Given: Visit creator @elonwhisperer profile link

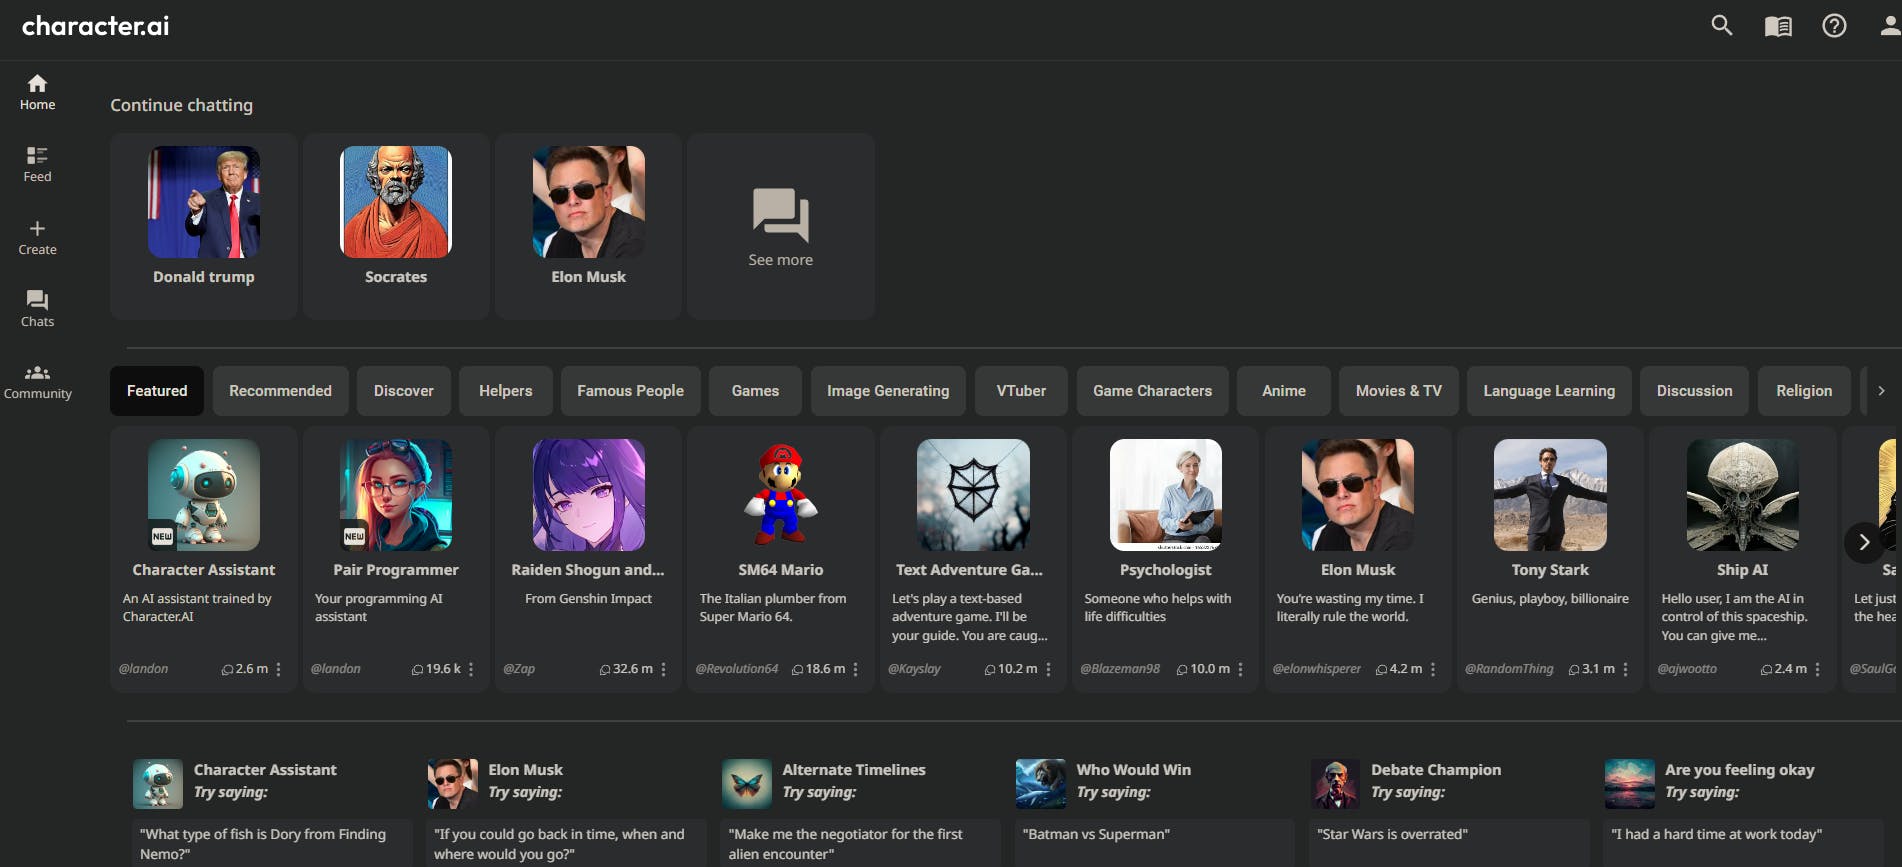Looking at the screenshot, I should [x=1317, y=669].
